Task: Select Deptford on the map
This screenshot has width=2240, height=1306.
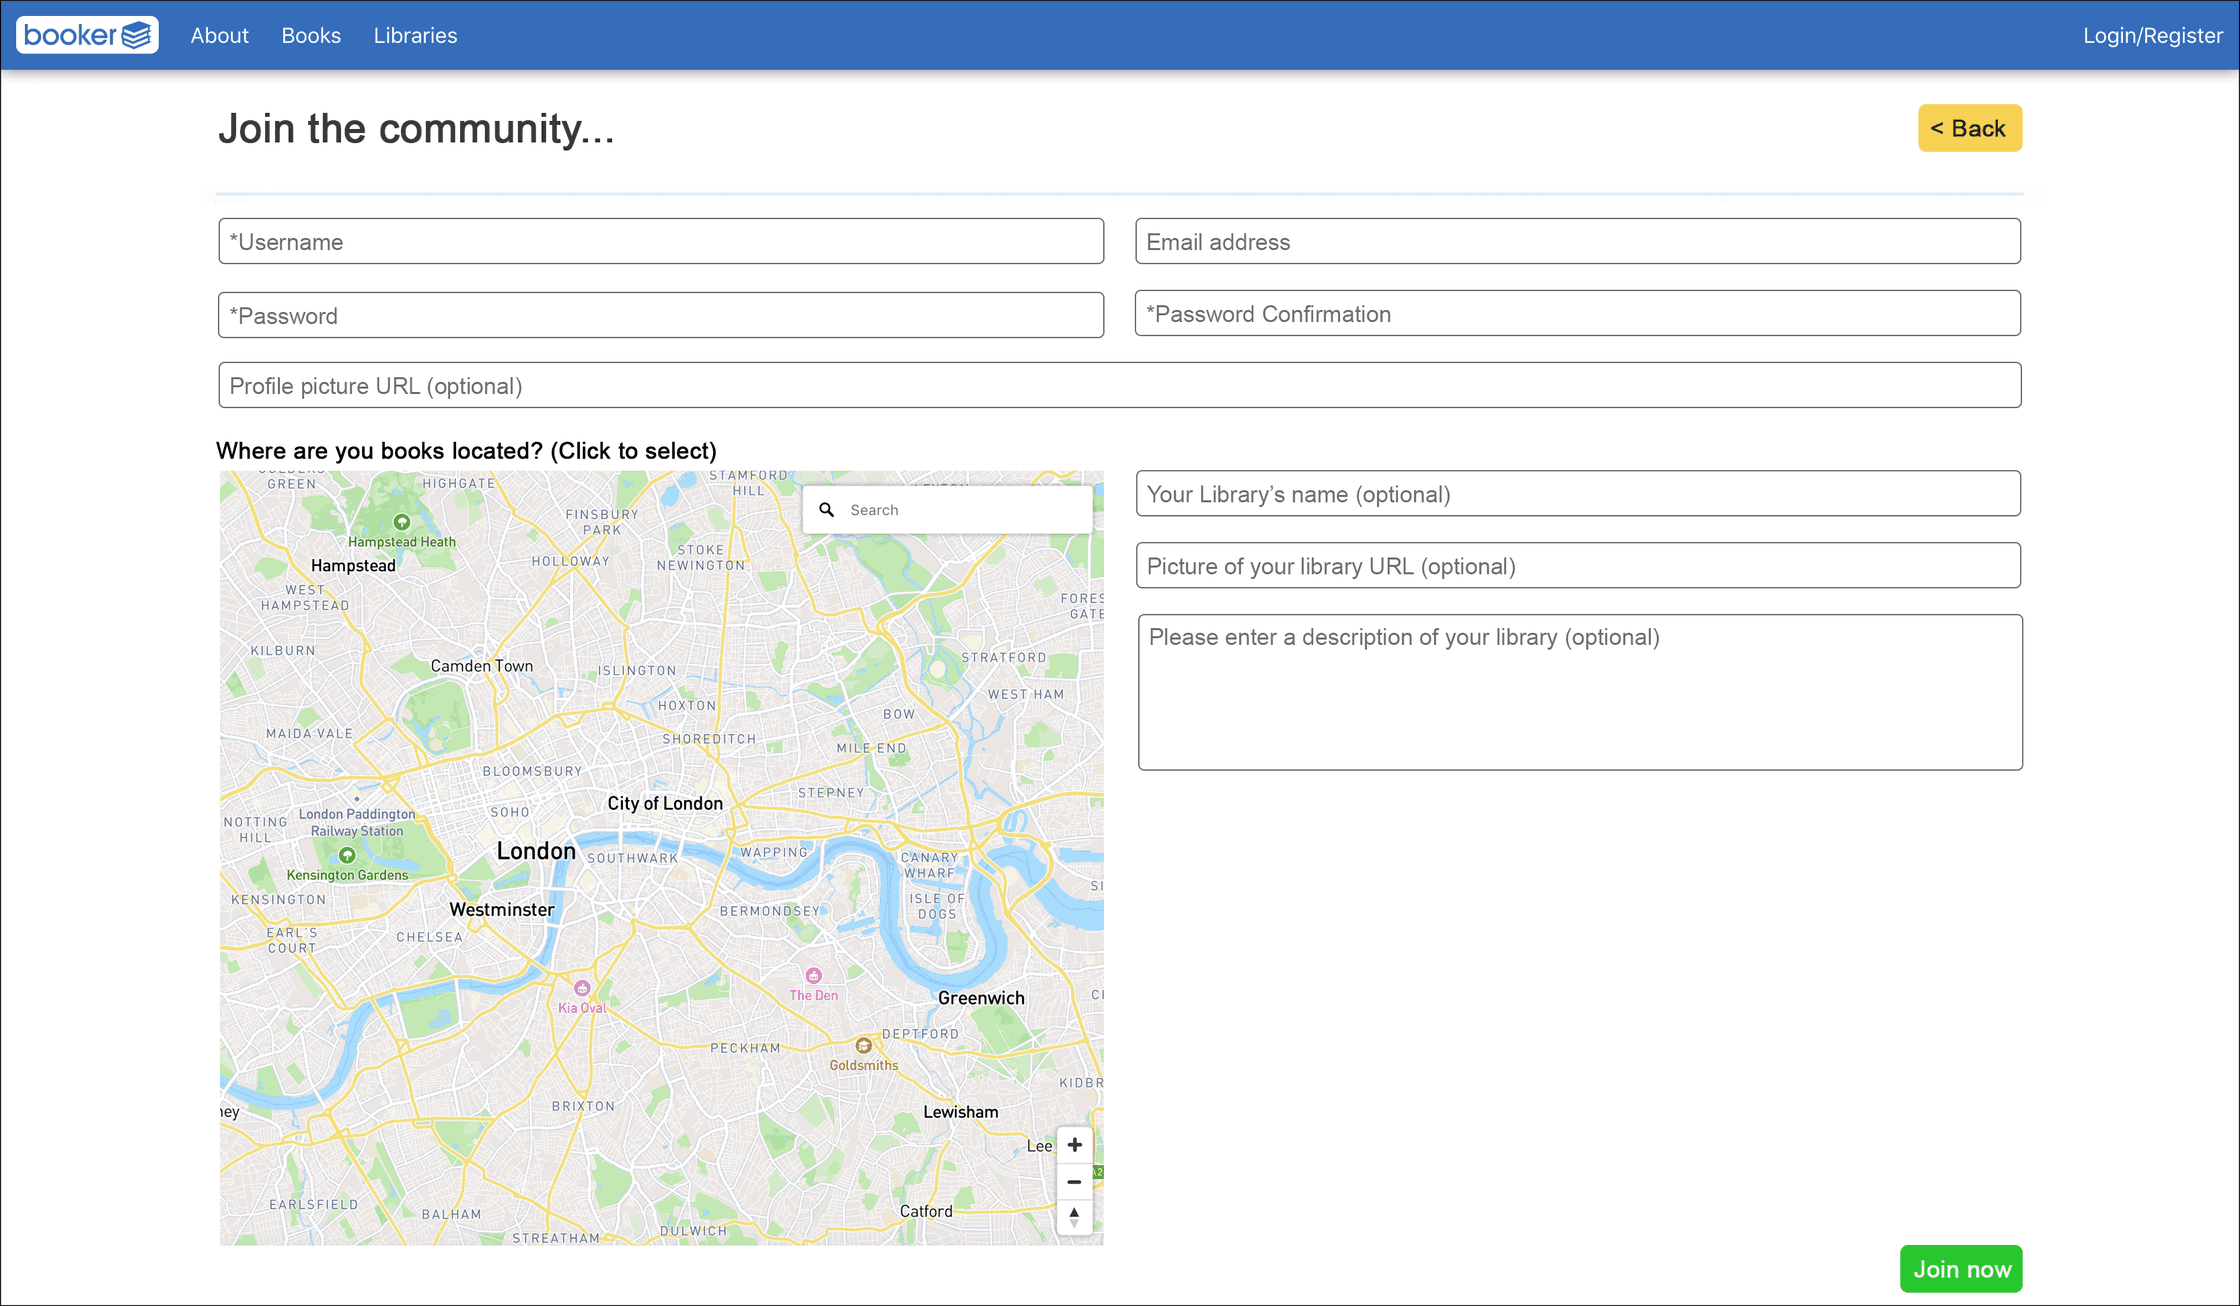Action: 920,1034
